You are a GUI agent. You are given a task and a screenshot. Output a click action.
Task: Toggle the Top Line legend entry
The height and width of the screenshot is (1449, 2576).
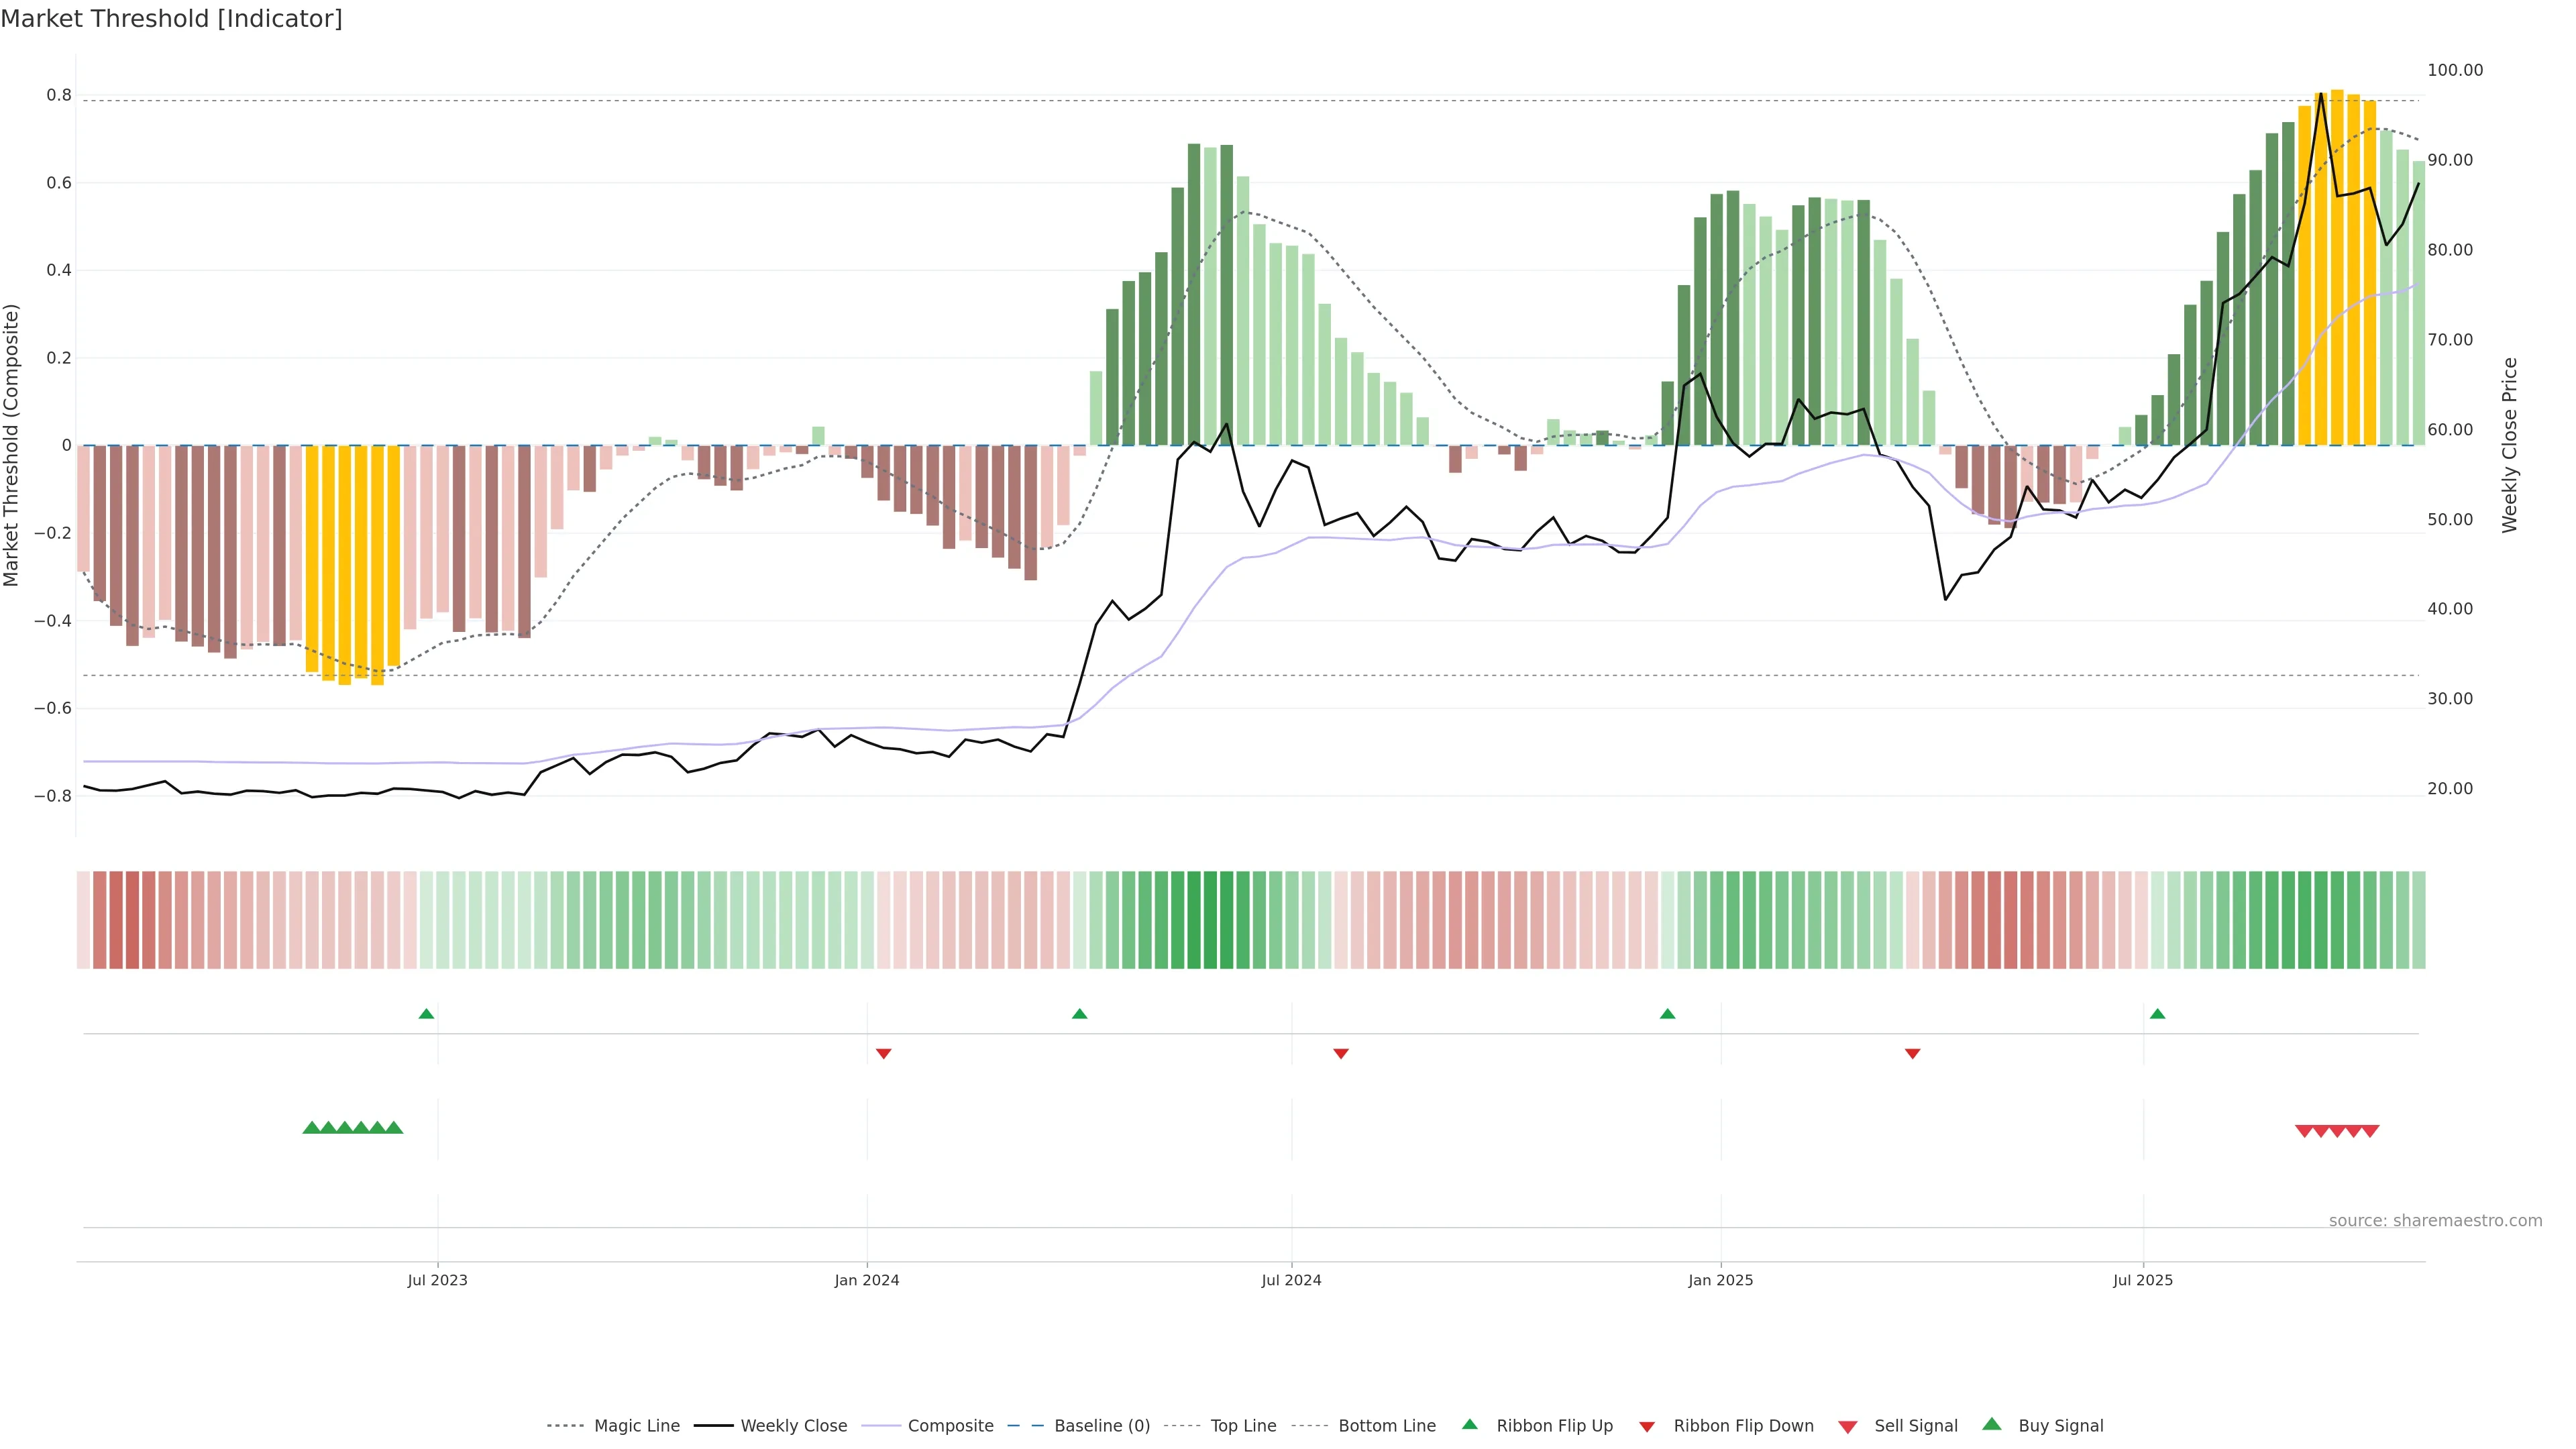pyautogui.click(x=1243, y=1426)
